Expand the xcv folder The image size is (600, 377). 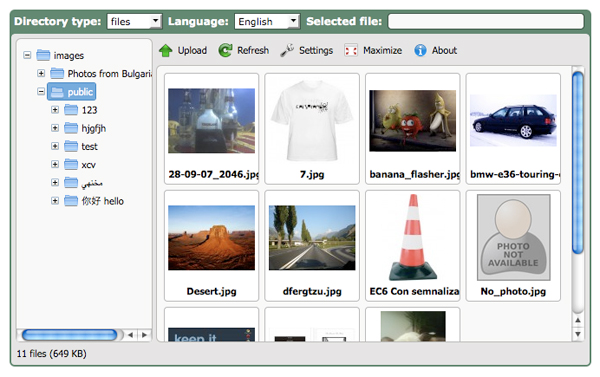click(x=55, y=165)
